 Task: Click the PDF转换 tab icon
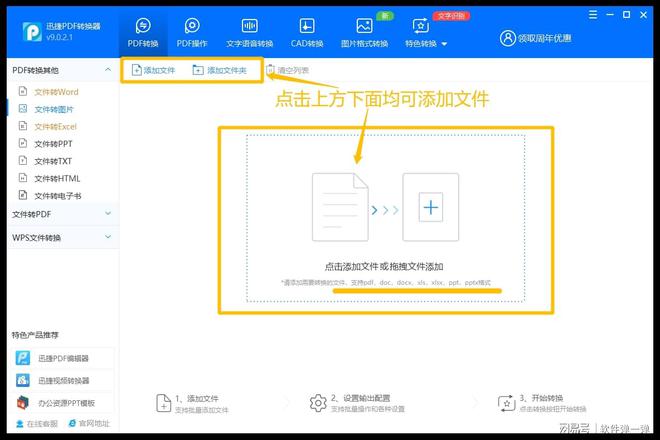(x=143, y=26)
